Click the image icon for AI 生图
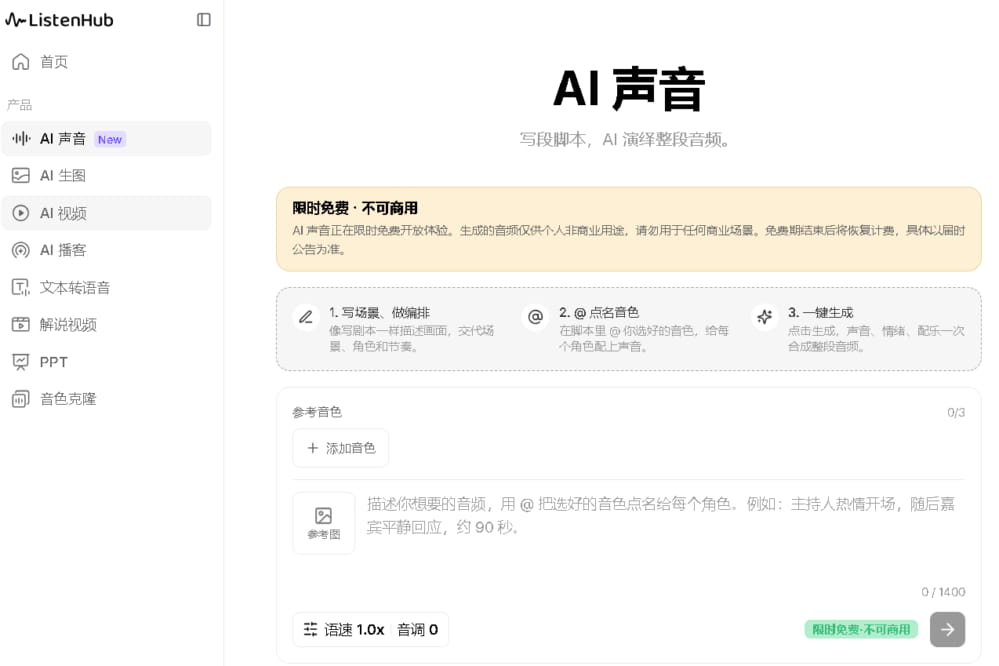Viewport: 999px width, 666px height. click(21, 175)
